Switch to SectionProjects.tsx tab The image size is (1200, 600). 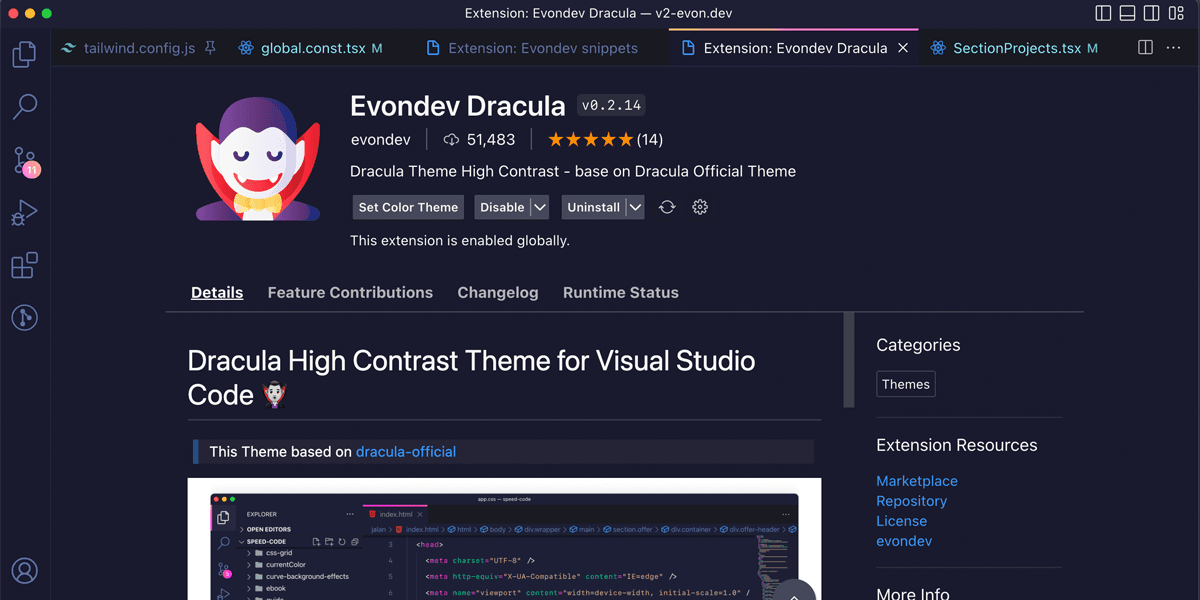(1015, 47)
